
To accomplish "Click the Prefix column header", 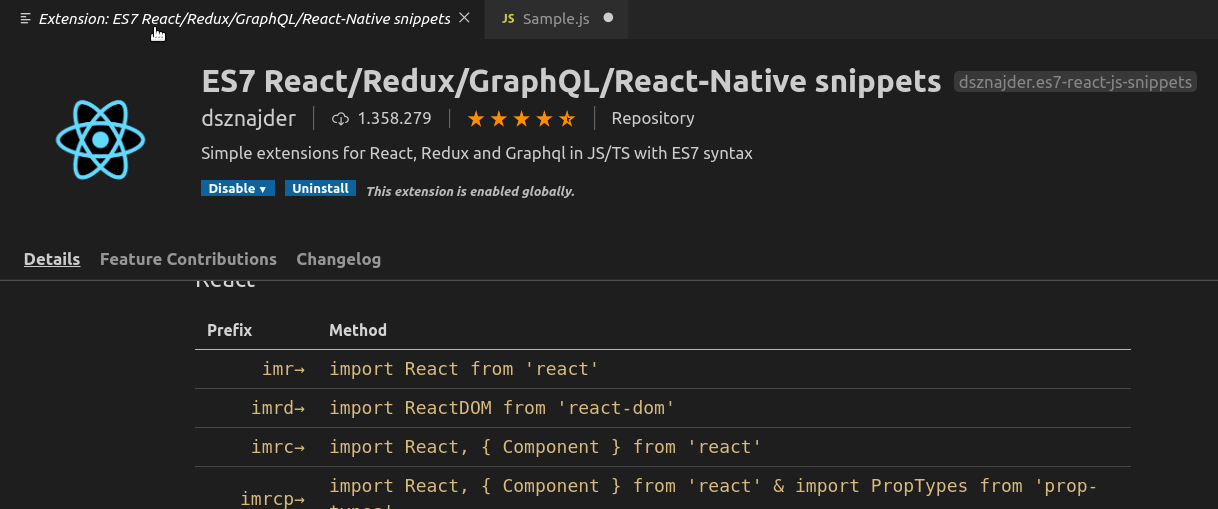I will point(229,330).
